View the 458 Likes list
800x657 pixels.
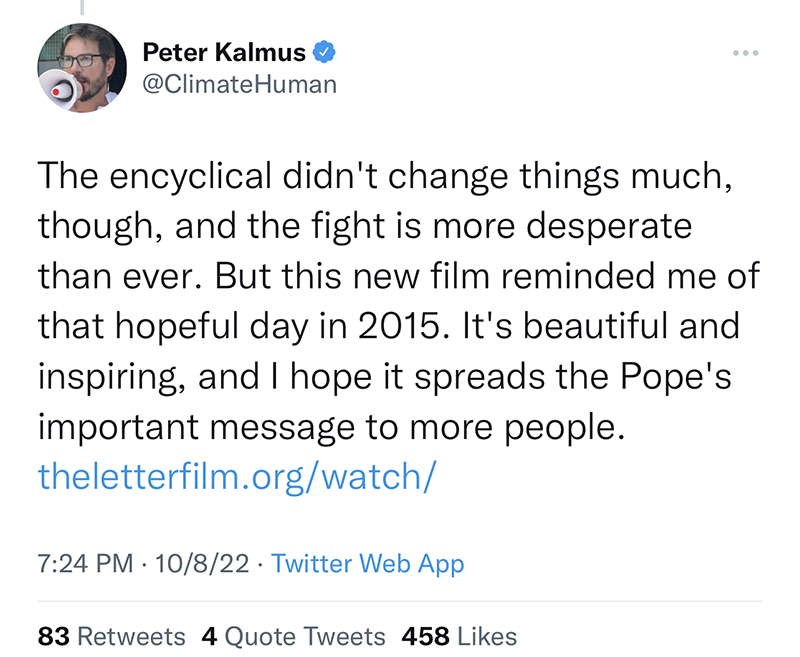pyautogui.click(x=459, y=636)
